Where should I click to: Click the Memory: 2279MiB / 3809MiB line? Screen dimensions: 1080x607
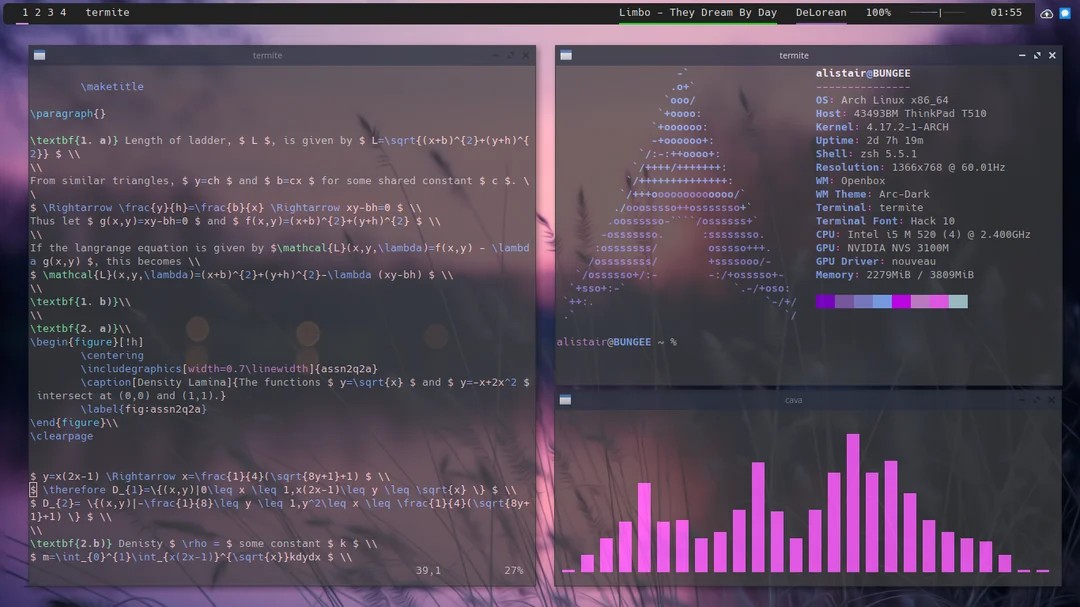(x=895, y=275)
